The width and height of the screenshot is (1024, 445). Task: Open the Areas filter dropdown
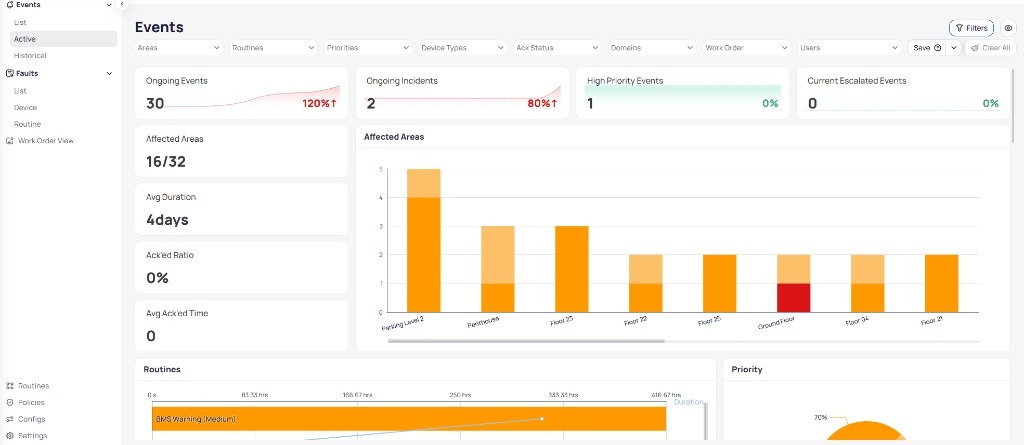click(x=179, y=48)
